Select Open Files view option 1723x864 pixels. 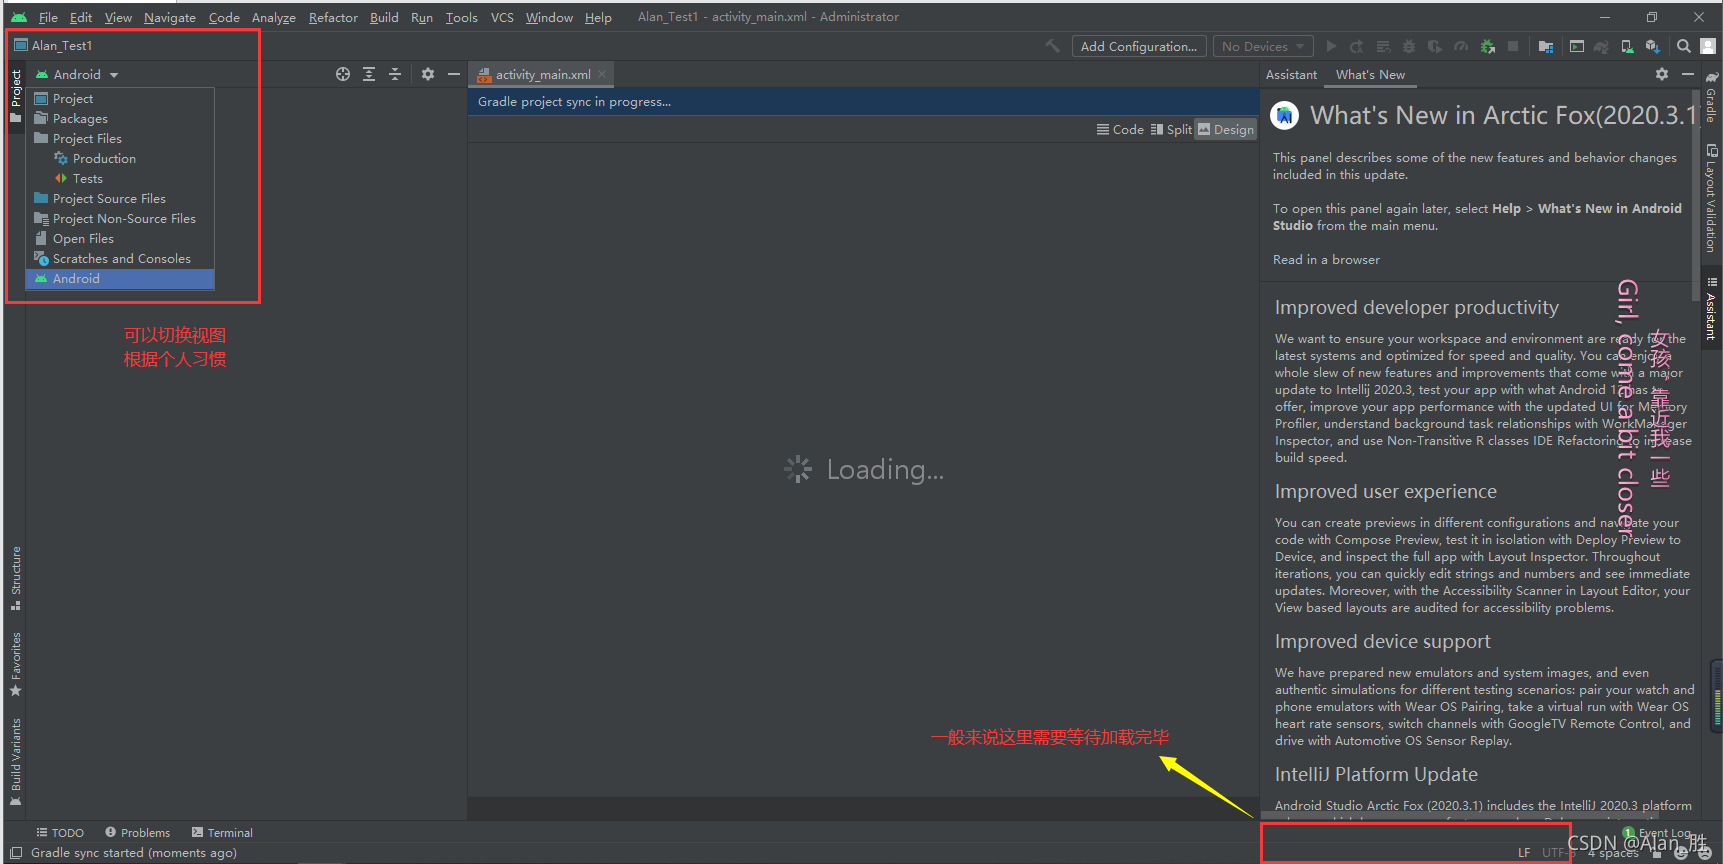click(120, 239)
